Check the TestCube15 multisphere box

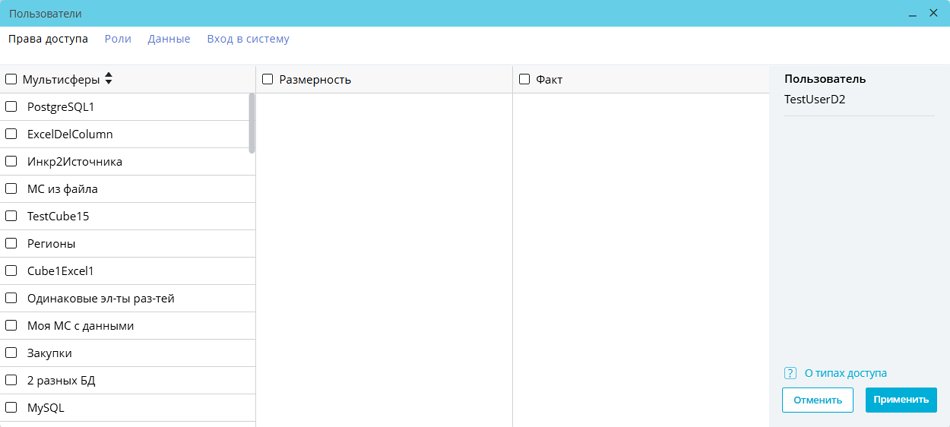12,216
